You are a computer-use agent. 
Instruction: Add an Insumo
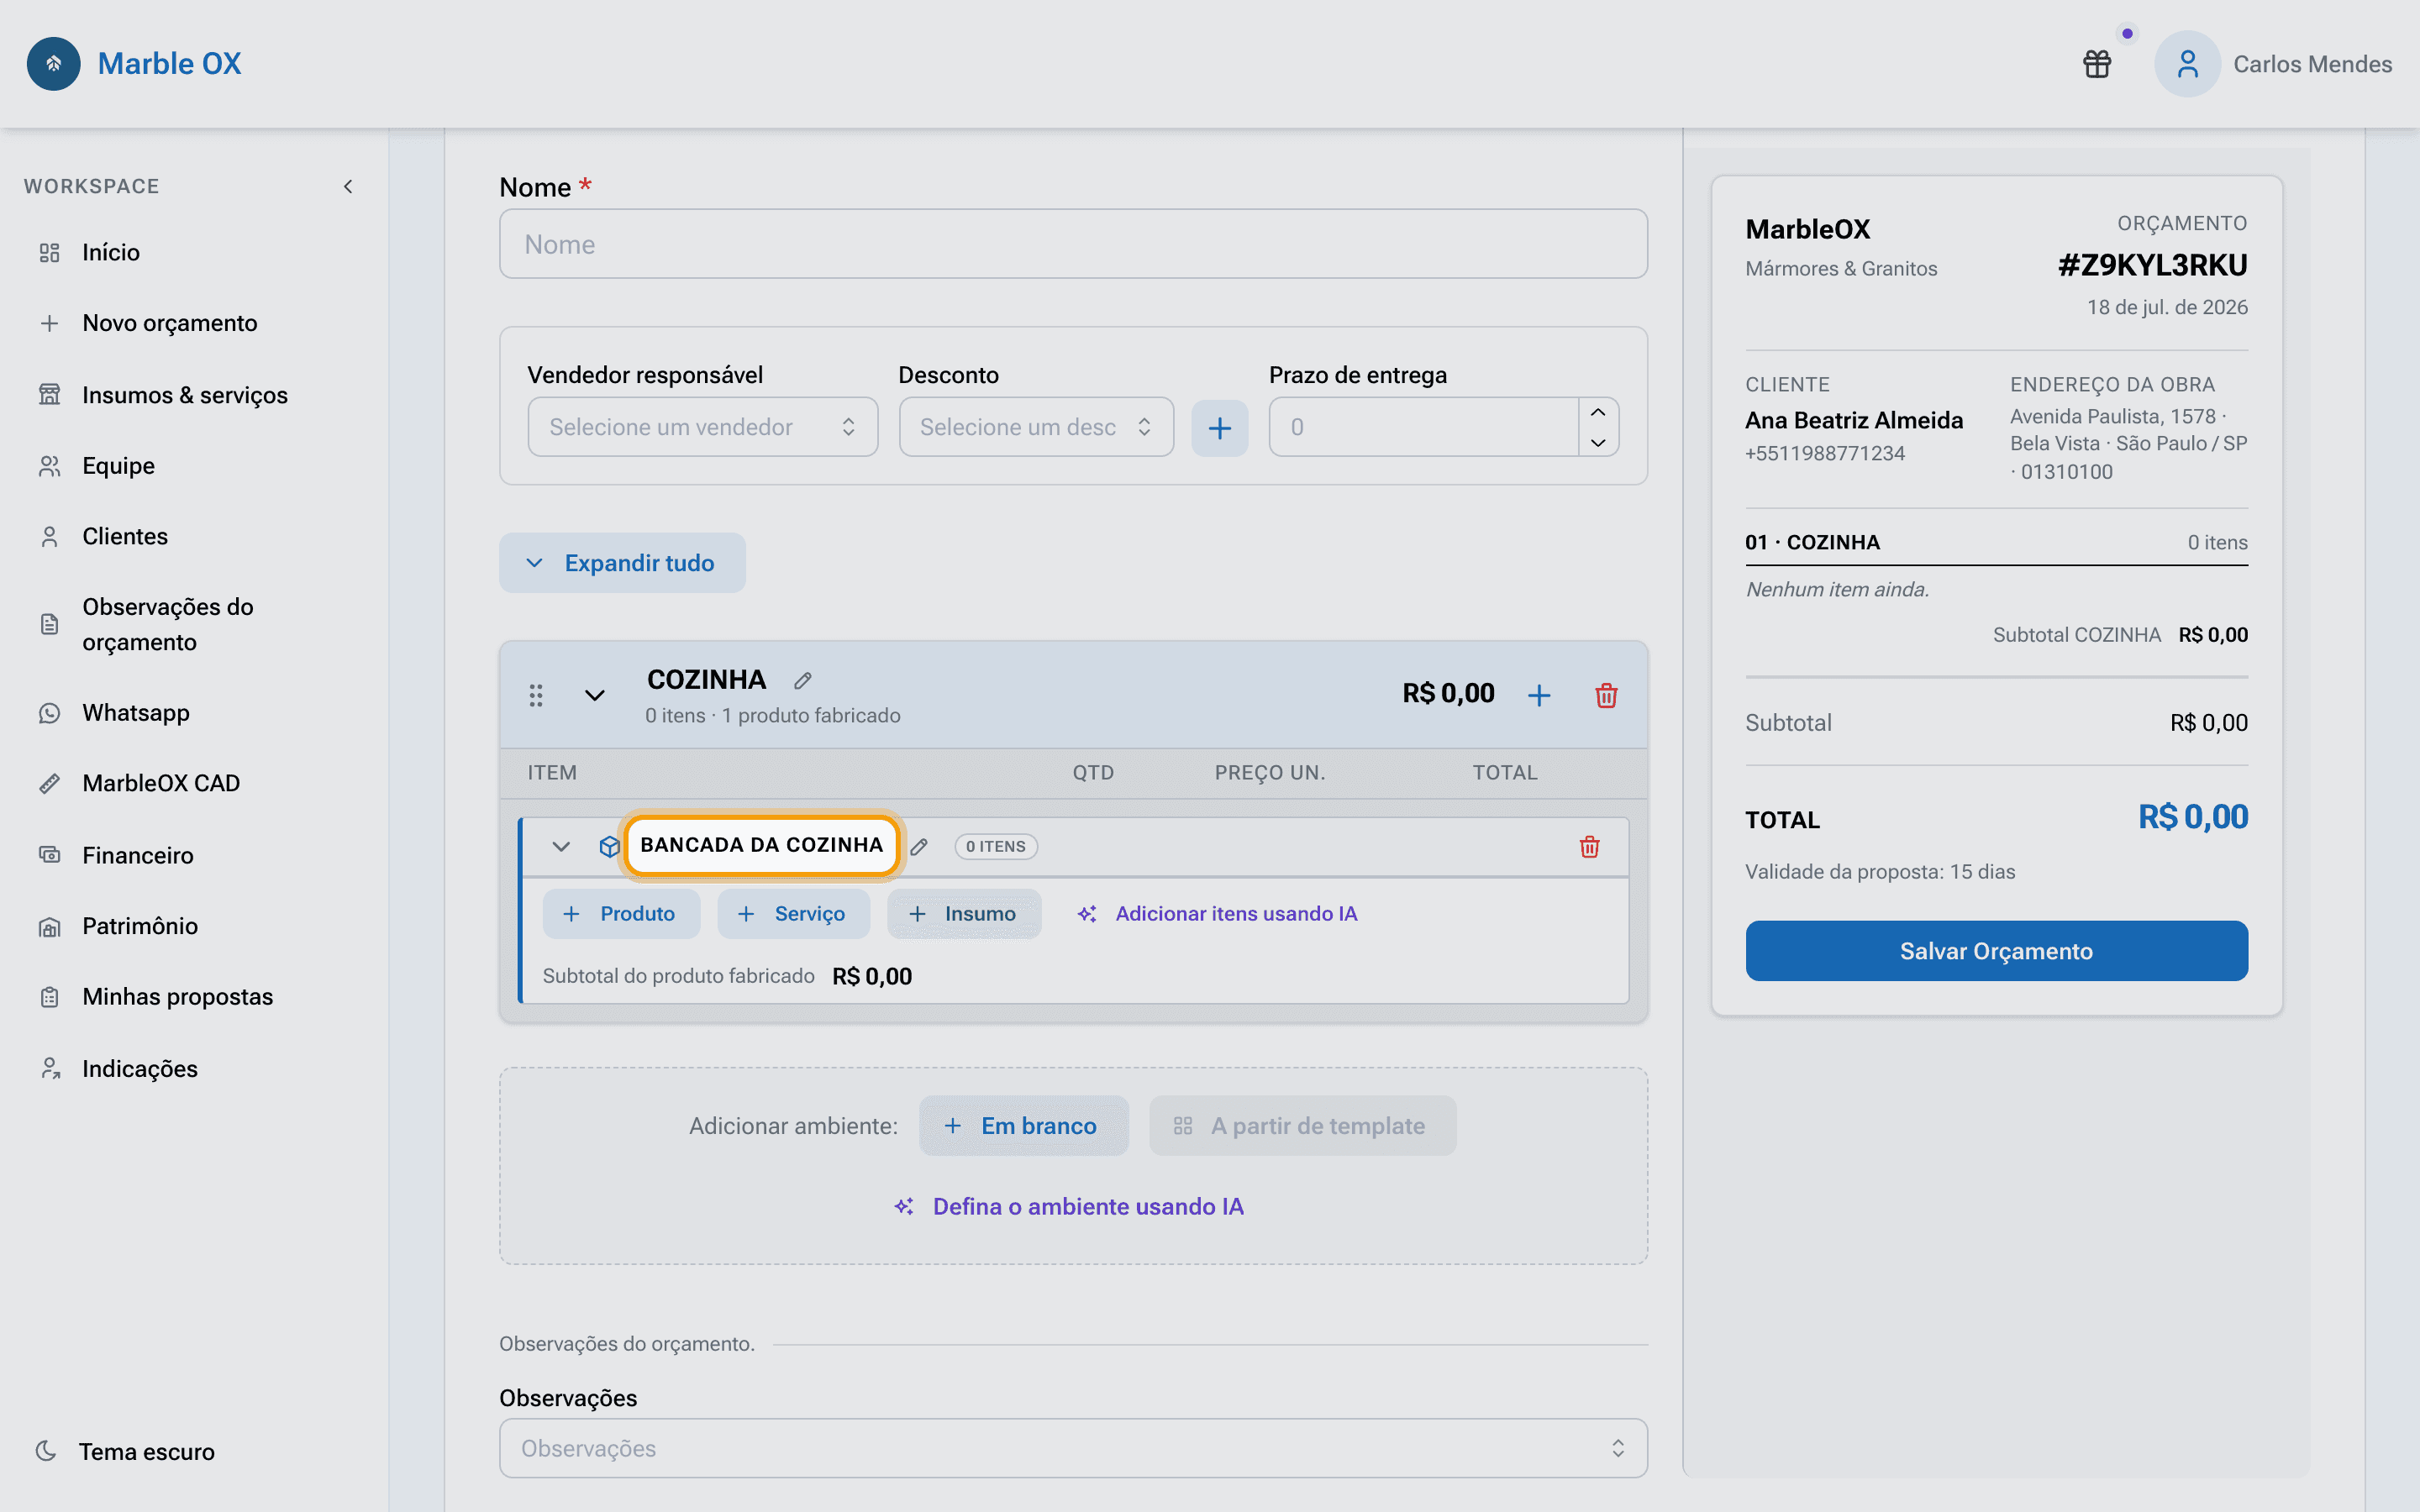pyautogui.click(x=964, y=914)
